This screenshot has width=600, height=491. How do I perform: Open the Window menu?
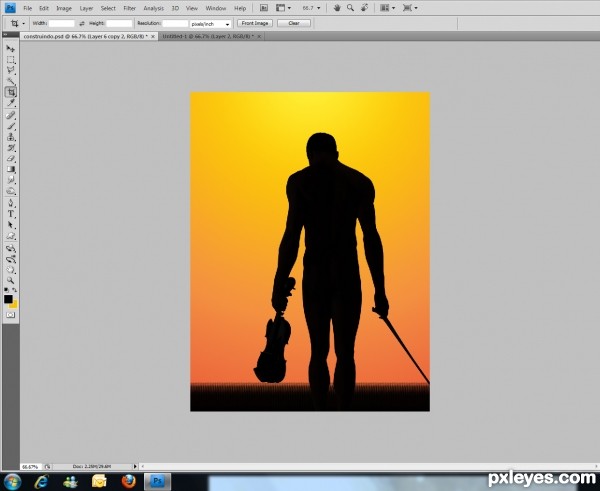216,8
